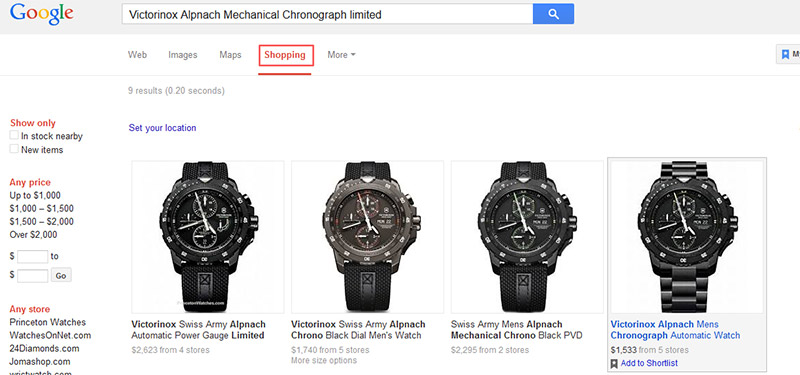Click the Go price button

[x=61, y=276]
